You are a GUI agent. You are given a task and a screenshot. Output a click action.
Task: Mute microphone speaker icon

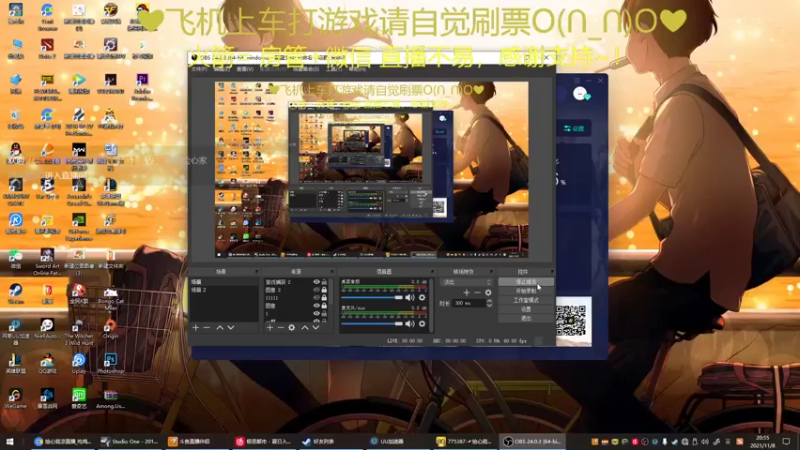pos(410,324)
